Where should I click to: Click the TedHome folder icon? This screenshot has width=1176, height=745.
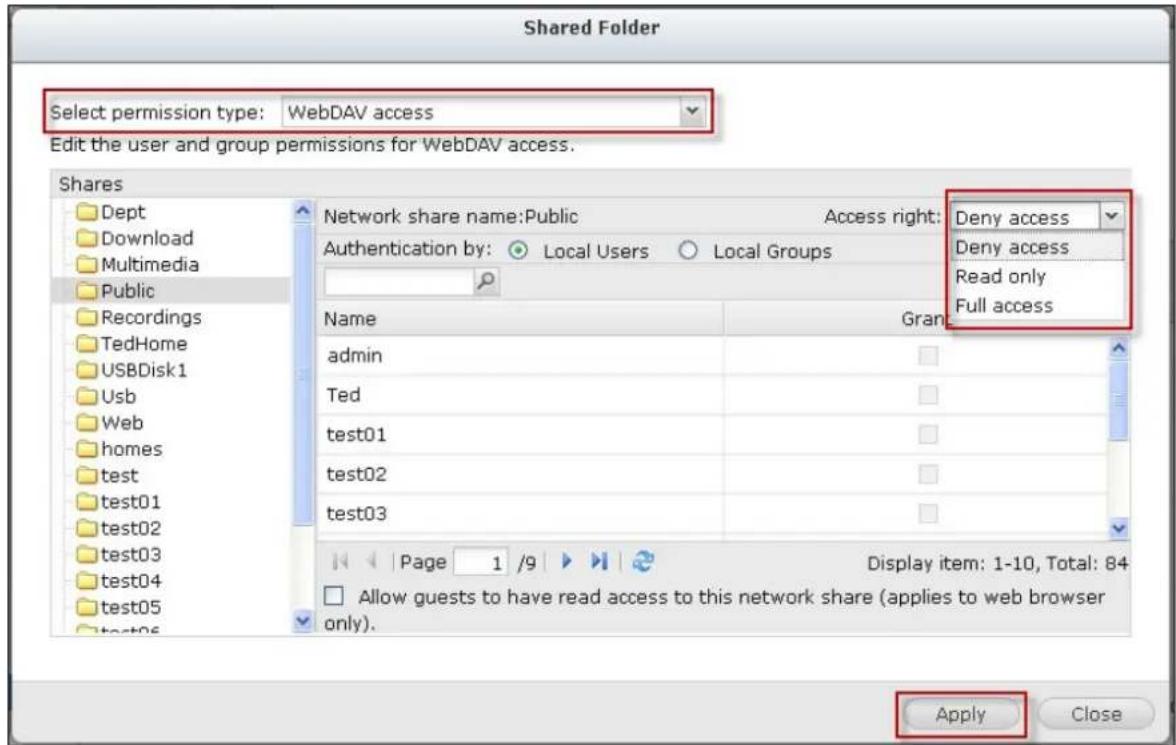point(88,344)
